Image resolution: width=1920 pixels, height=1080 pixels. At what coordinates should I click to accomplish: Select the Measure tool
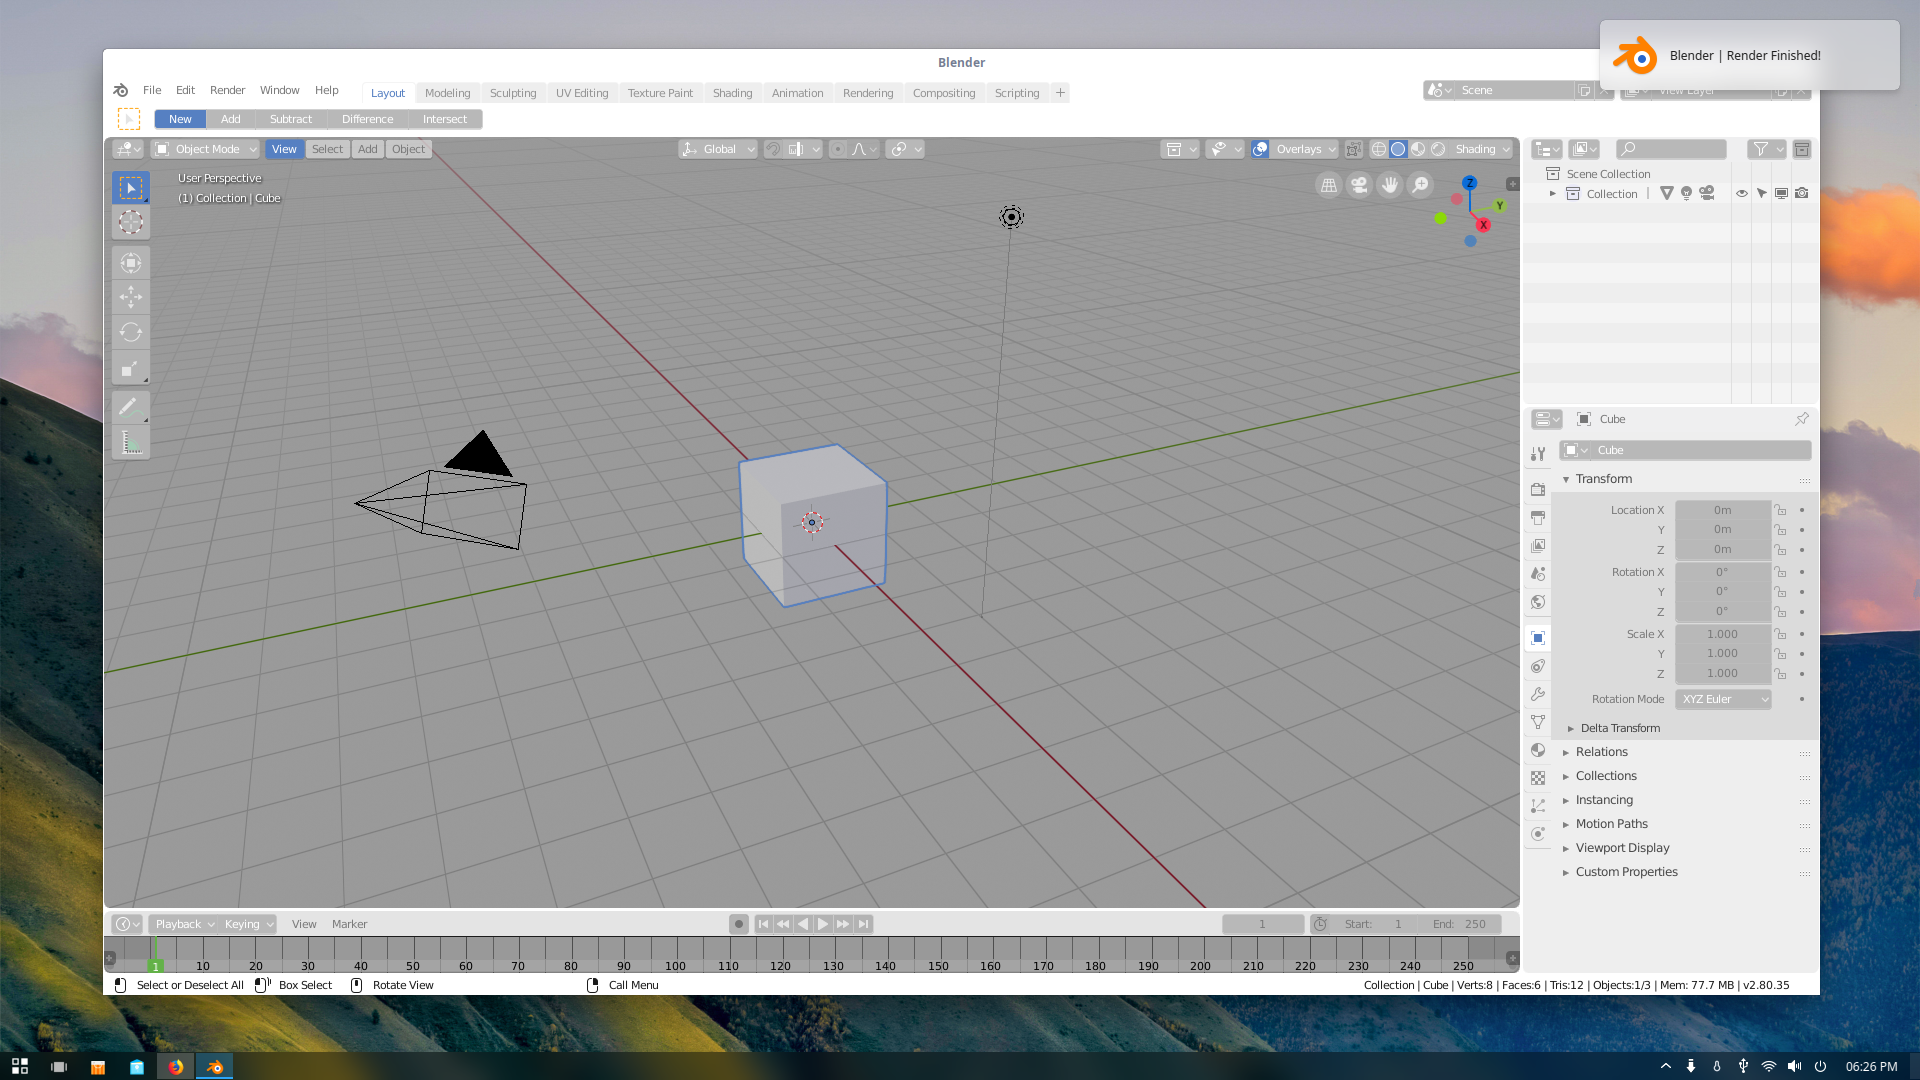(131, 442)
